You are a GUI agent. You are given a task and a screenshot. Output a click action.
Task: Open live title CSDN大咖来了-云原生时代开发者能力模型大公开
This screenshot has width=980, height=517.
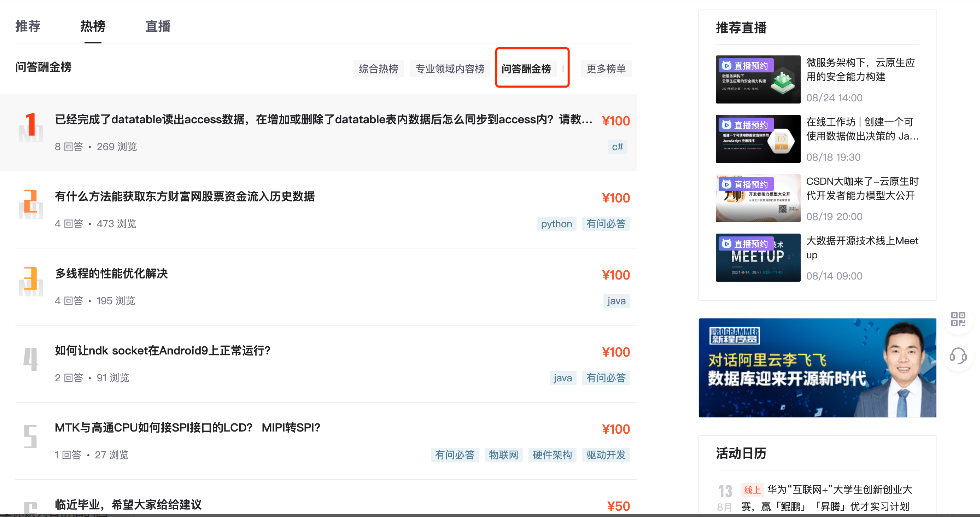coord(862,188)
